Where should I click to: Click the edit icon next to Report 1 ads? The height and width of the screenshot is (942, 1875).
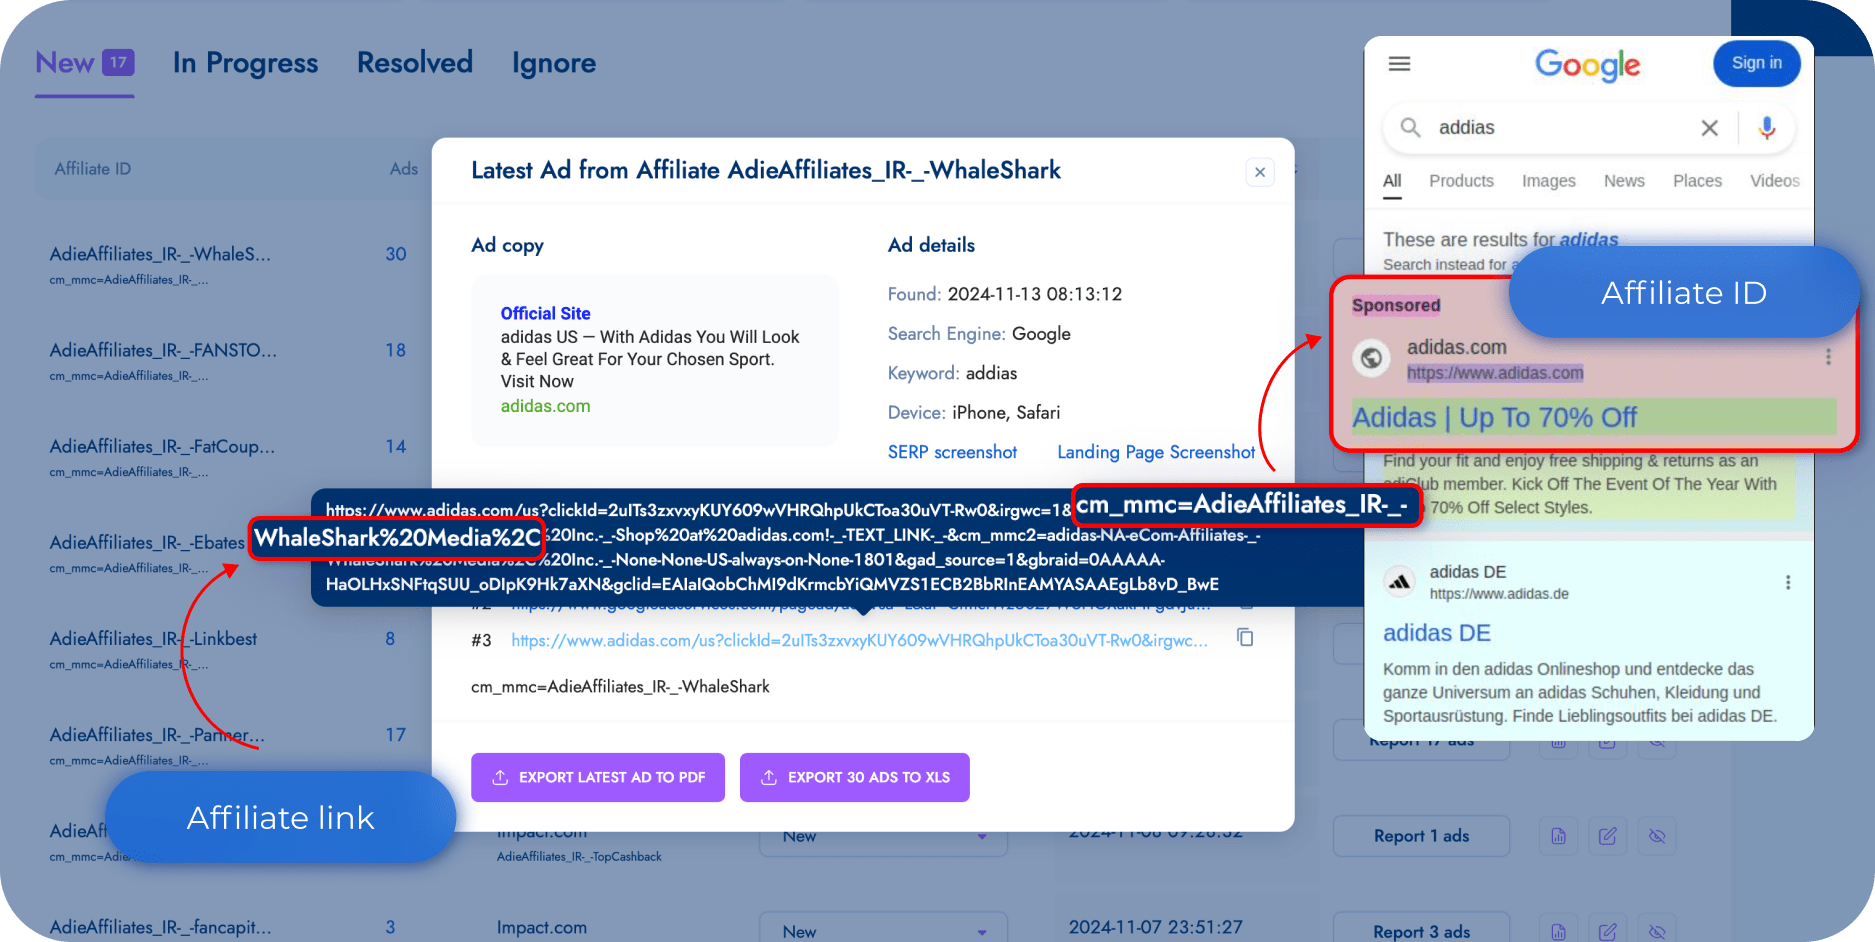[1607, 836]
